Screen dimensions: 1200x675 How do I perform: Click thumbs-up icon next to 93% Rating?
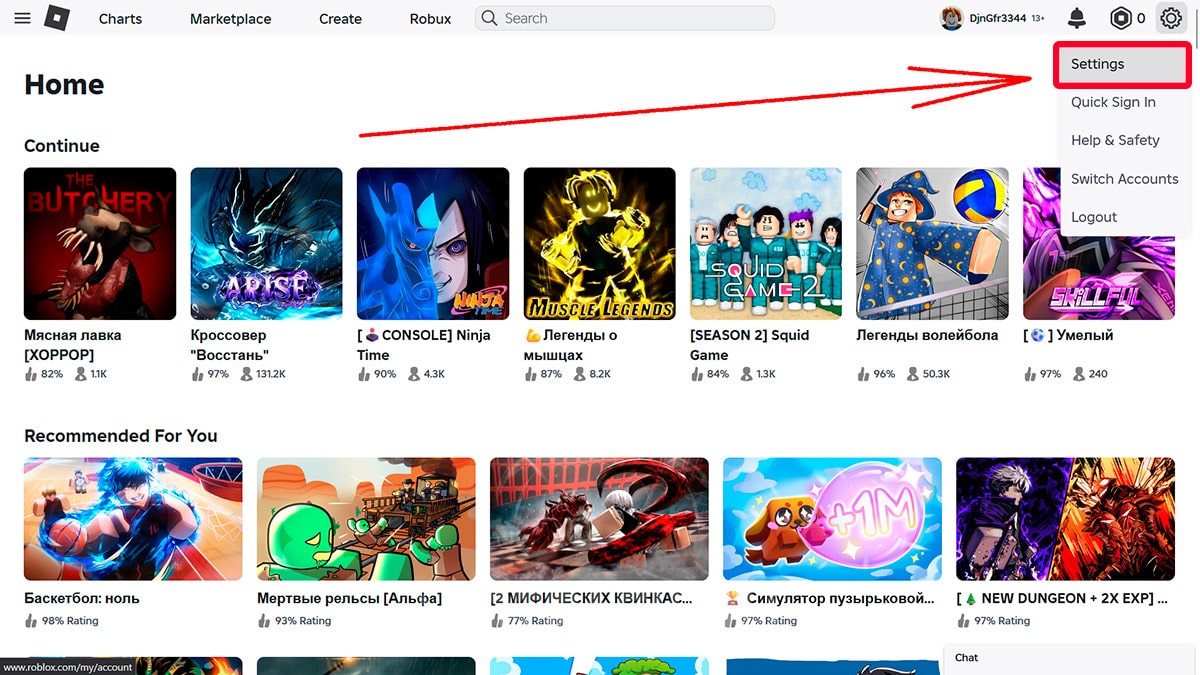[264, 621]
